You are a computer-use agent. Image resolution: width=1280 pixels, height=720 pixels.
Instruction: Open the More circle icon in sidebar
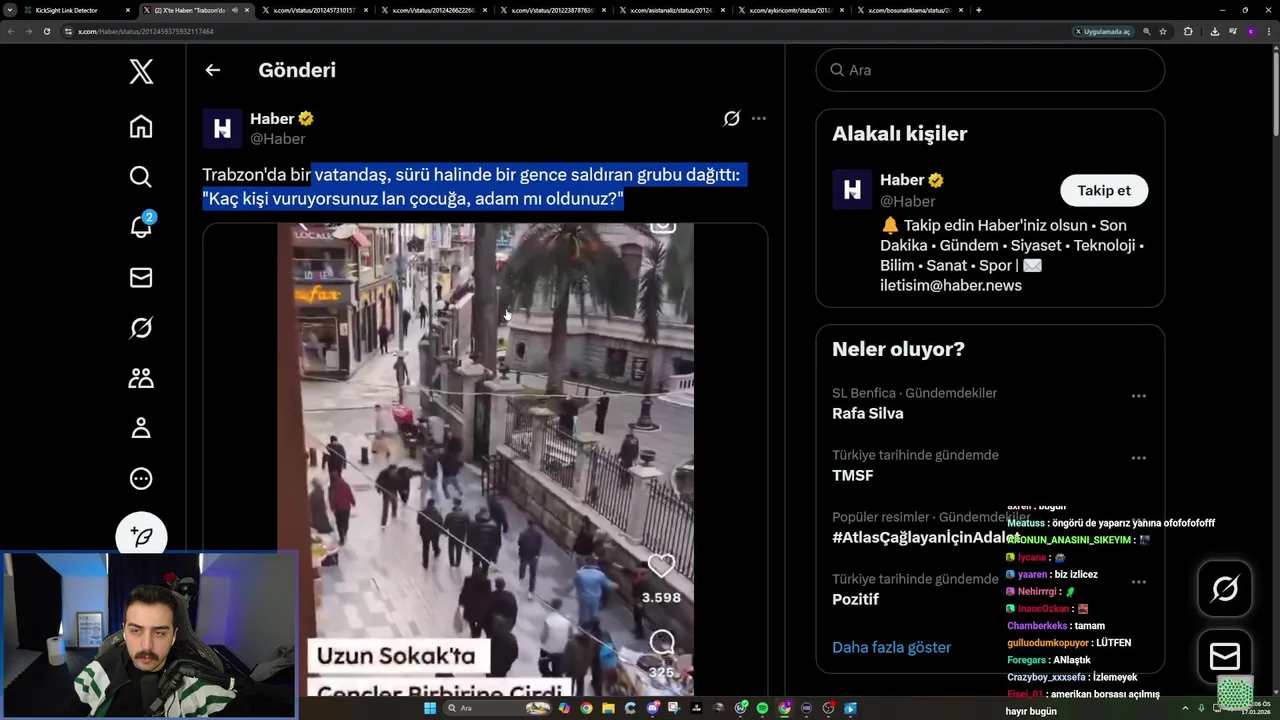coord(141,479)
